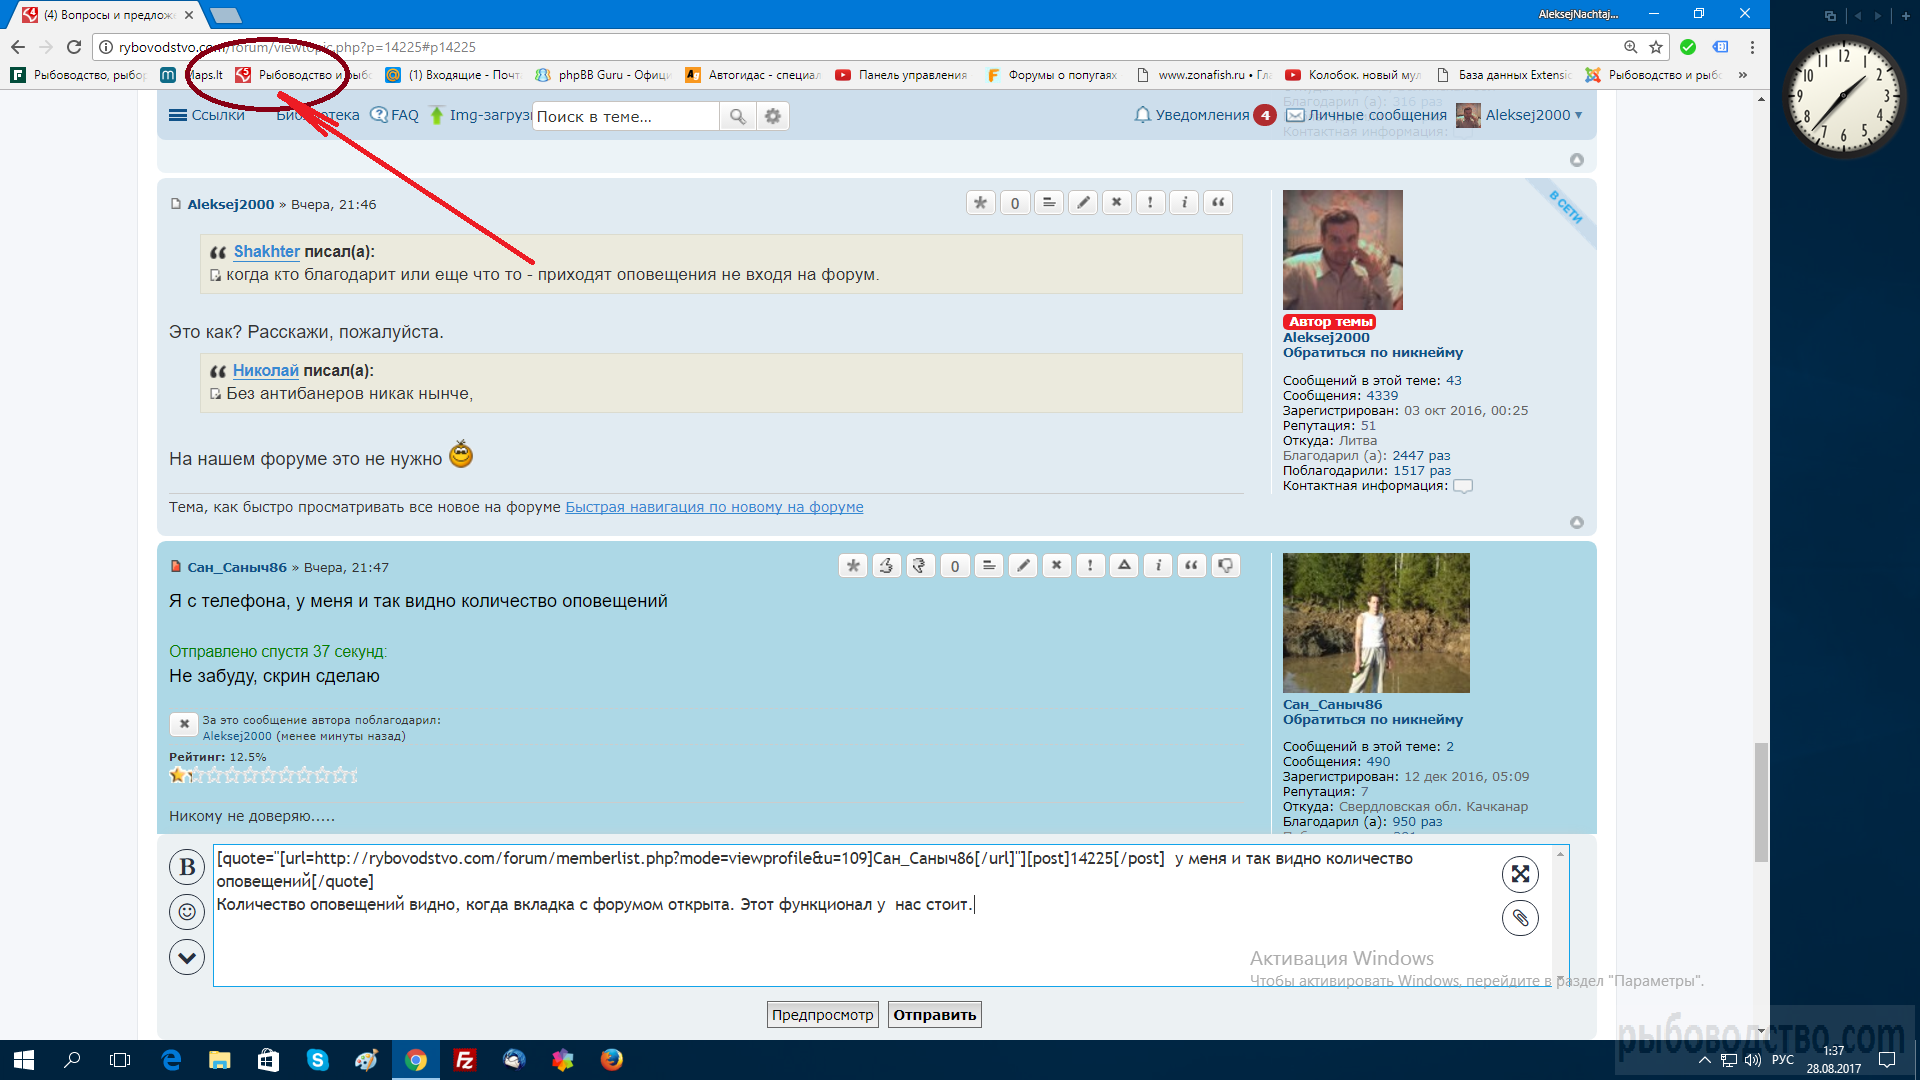The height and width of the screenshot is (1080, 1920).
Task: Click the edit pencil icon on Сан_Саныч86's post
Action: coord(1023,566)
